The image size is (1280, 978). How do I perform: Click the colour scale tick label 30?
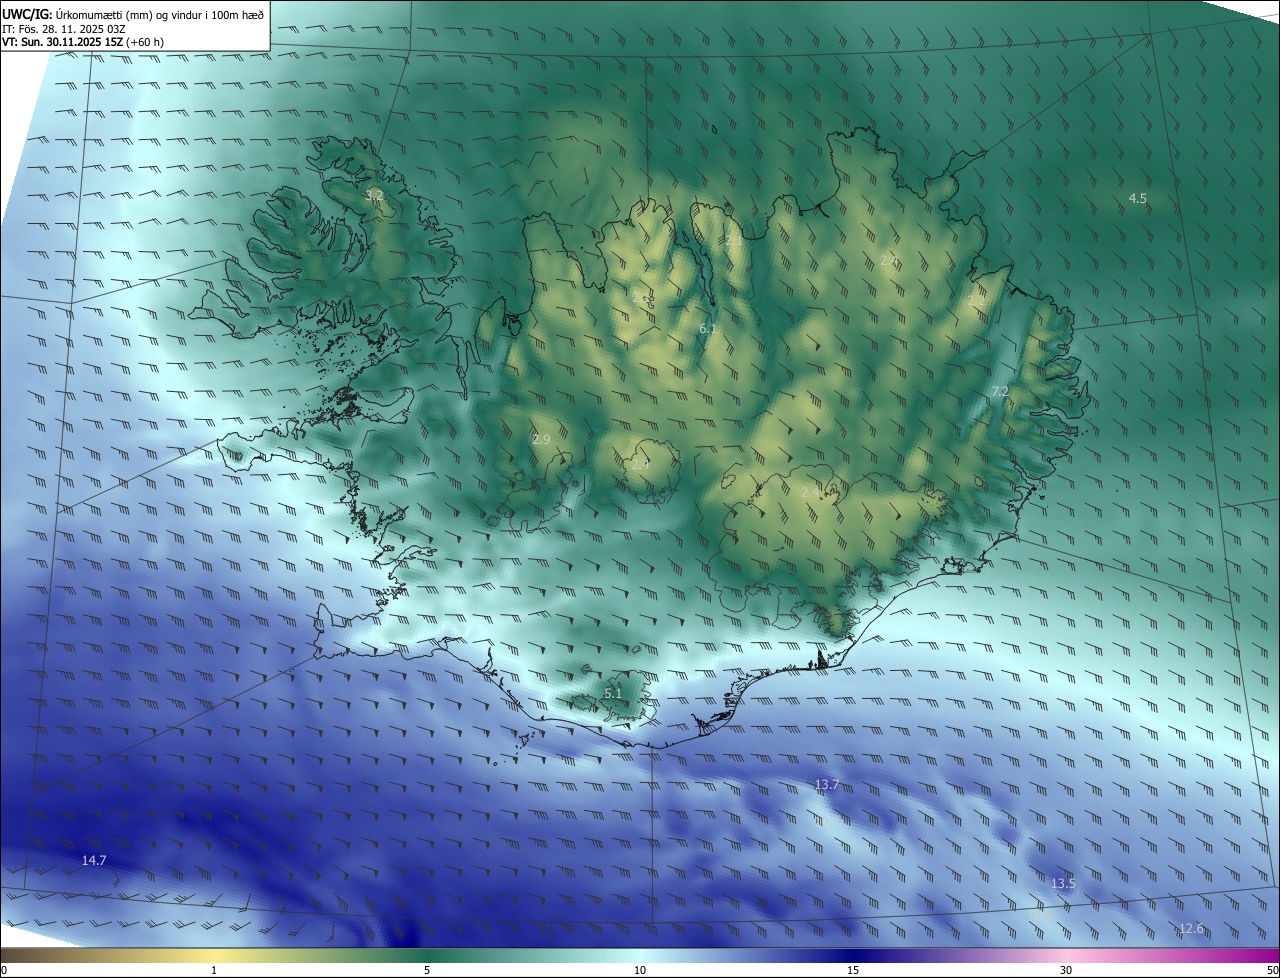1066,970
